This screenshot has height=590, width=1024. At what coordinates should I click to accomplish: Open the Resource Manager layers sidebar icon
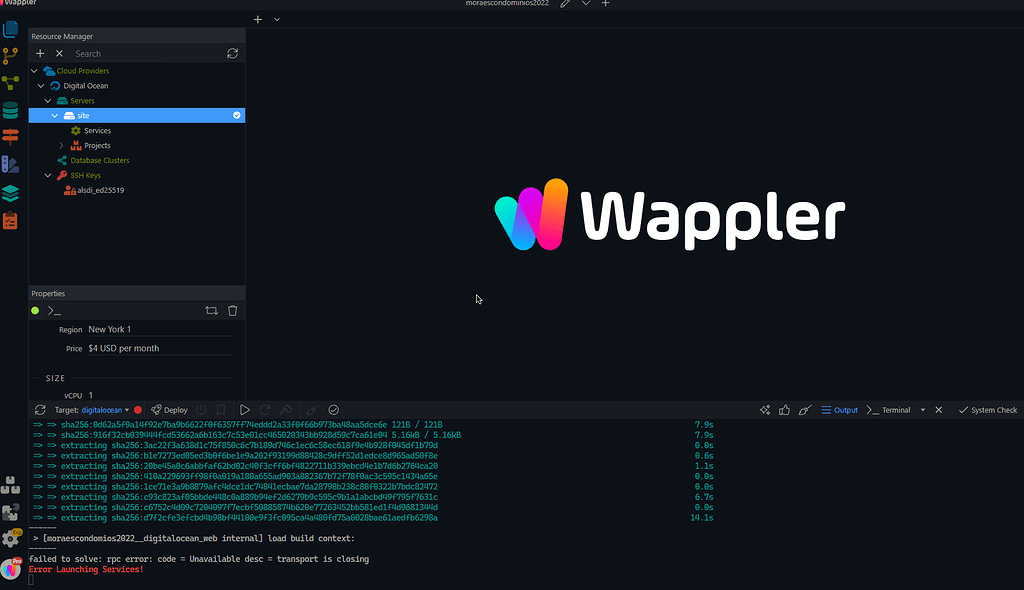point(10,193)
